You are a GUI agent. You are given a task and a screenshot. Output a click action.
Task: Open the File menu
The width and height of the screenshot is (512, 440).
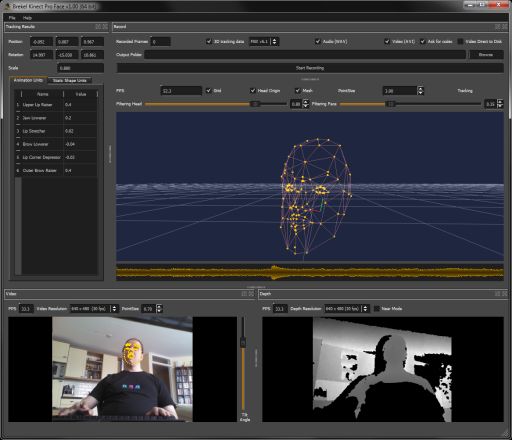(x=12, y=18)
